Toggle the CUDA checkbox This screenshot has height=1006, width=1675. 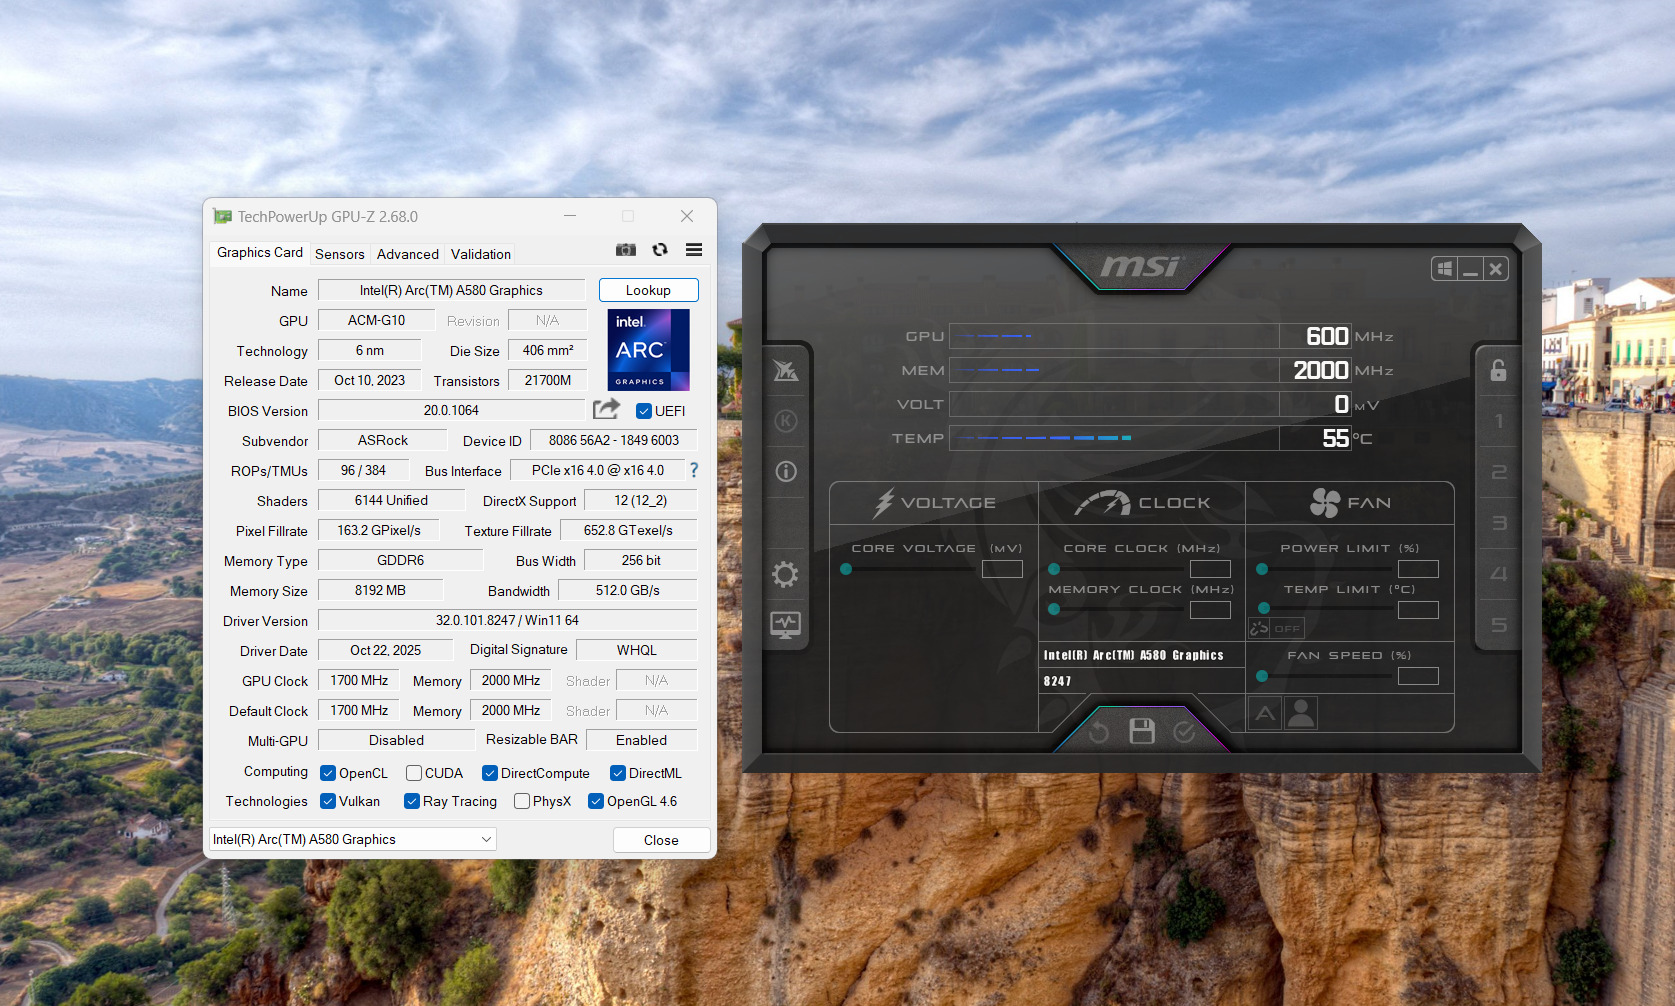(414, 773)
